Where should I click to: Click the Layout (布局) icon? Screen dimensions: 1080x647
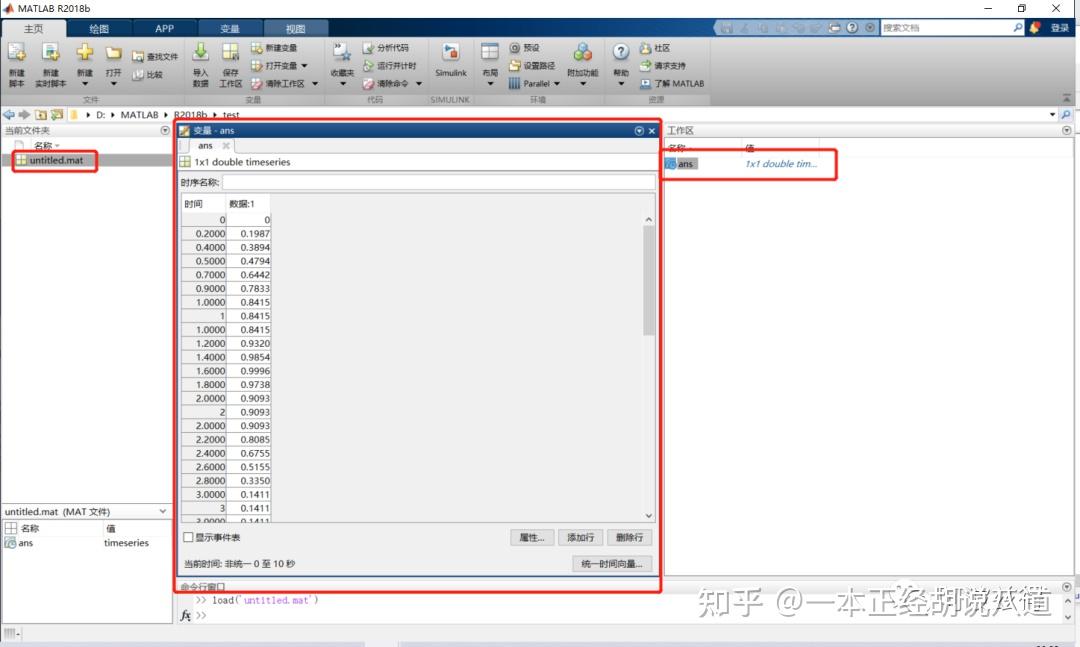490,52
